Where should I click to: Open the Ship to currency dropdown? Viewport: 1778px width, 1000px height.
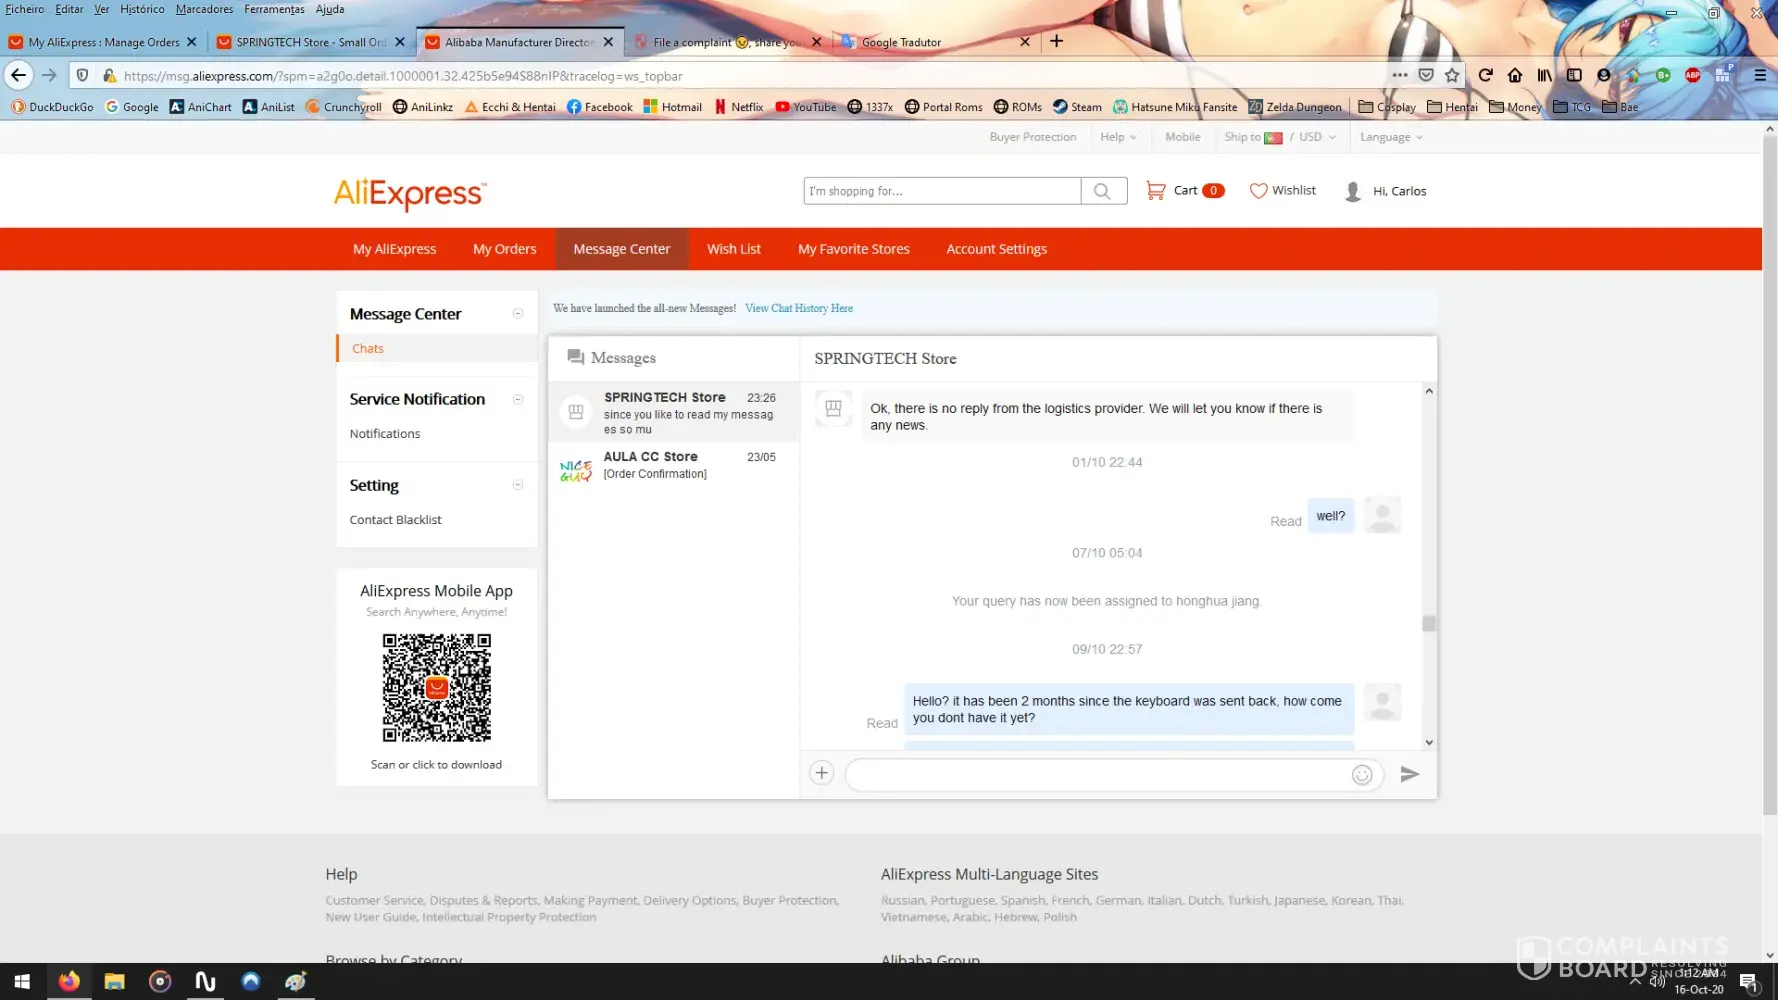click(x=1279, y=137)
